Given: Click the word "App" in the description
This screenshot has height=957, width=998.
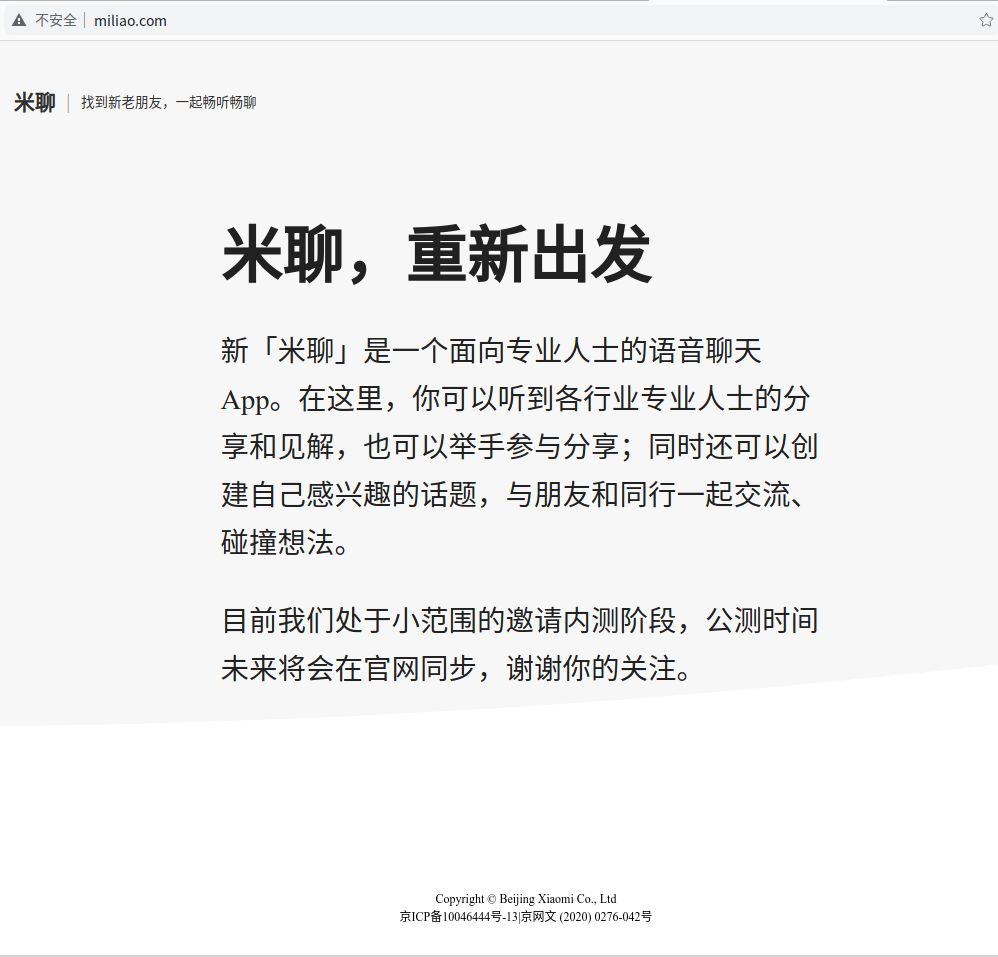Looking at the screenshot, I should tap(243, 399).
